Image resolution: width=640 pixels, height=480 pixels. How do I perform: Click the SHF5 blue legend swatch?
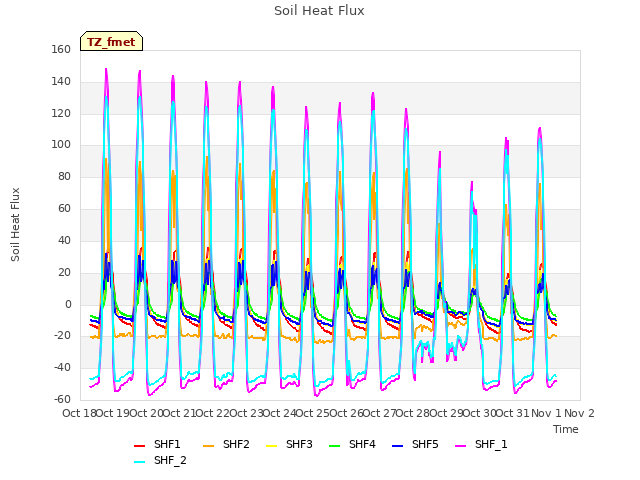point(398,446)
